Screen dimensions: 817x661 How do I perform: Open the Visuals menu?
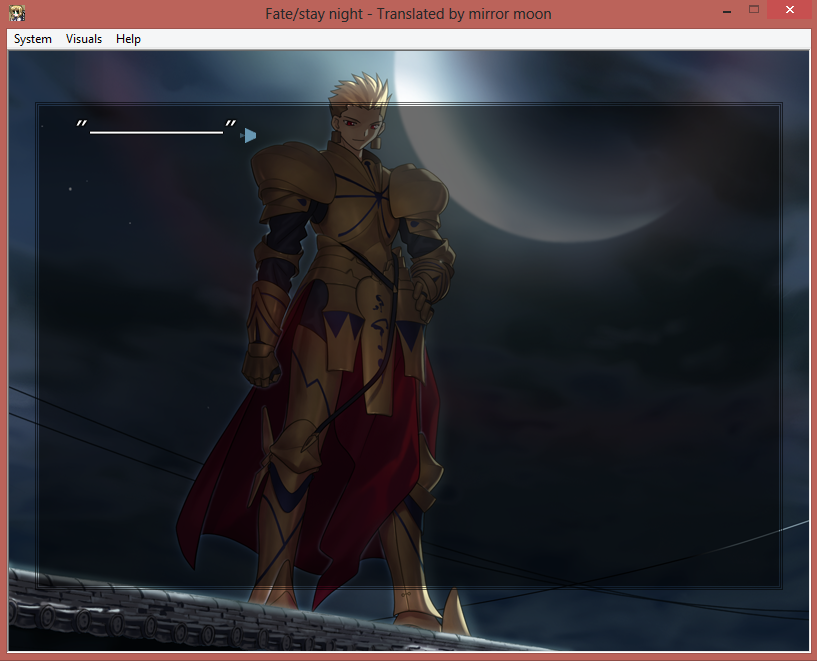tap(84, 39)
